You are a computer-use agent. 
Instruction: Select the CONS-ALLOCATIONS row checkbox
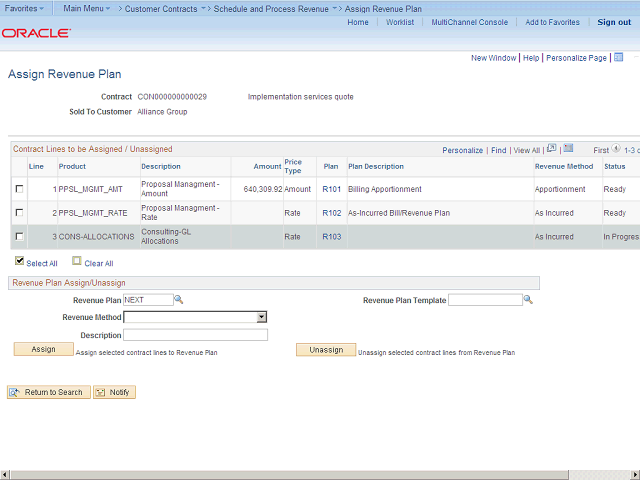[x=19, y=237]
